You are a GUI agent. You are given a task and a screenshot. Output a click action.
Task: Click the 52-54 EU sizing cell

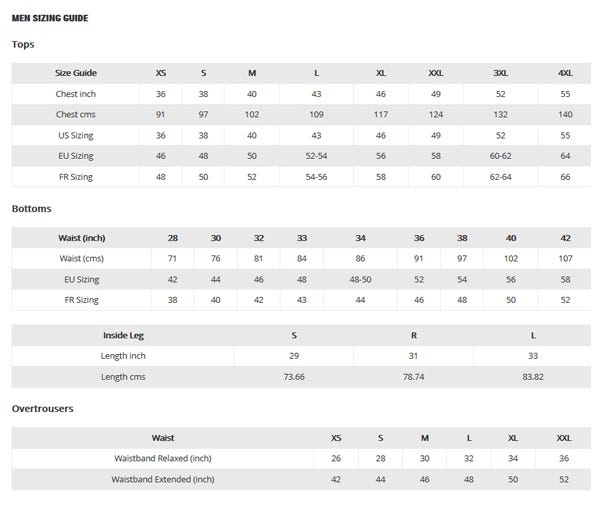point(316,157)
